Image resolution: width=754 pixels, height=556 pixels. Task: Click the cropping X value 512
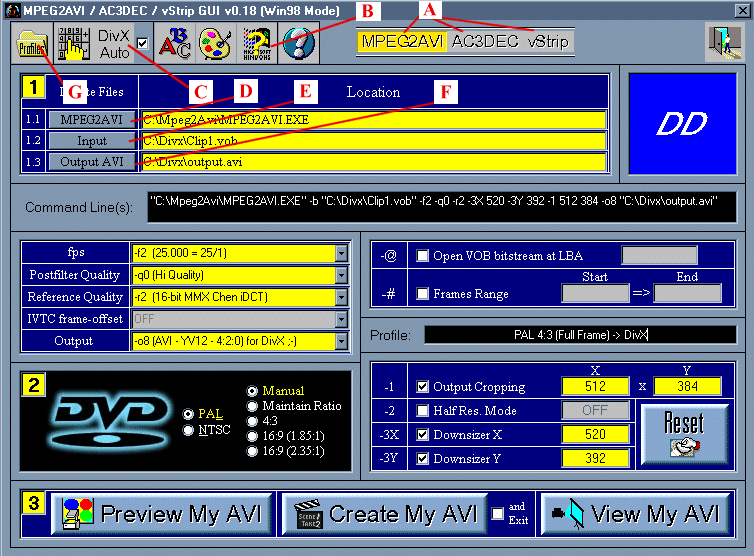595,386
